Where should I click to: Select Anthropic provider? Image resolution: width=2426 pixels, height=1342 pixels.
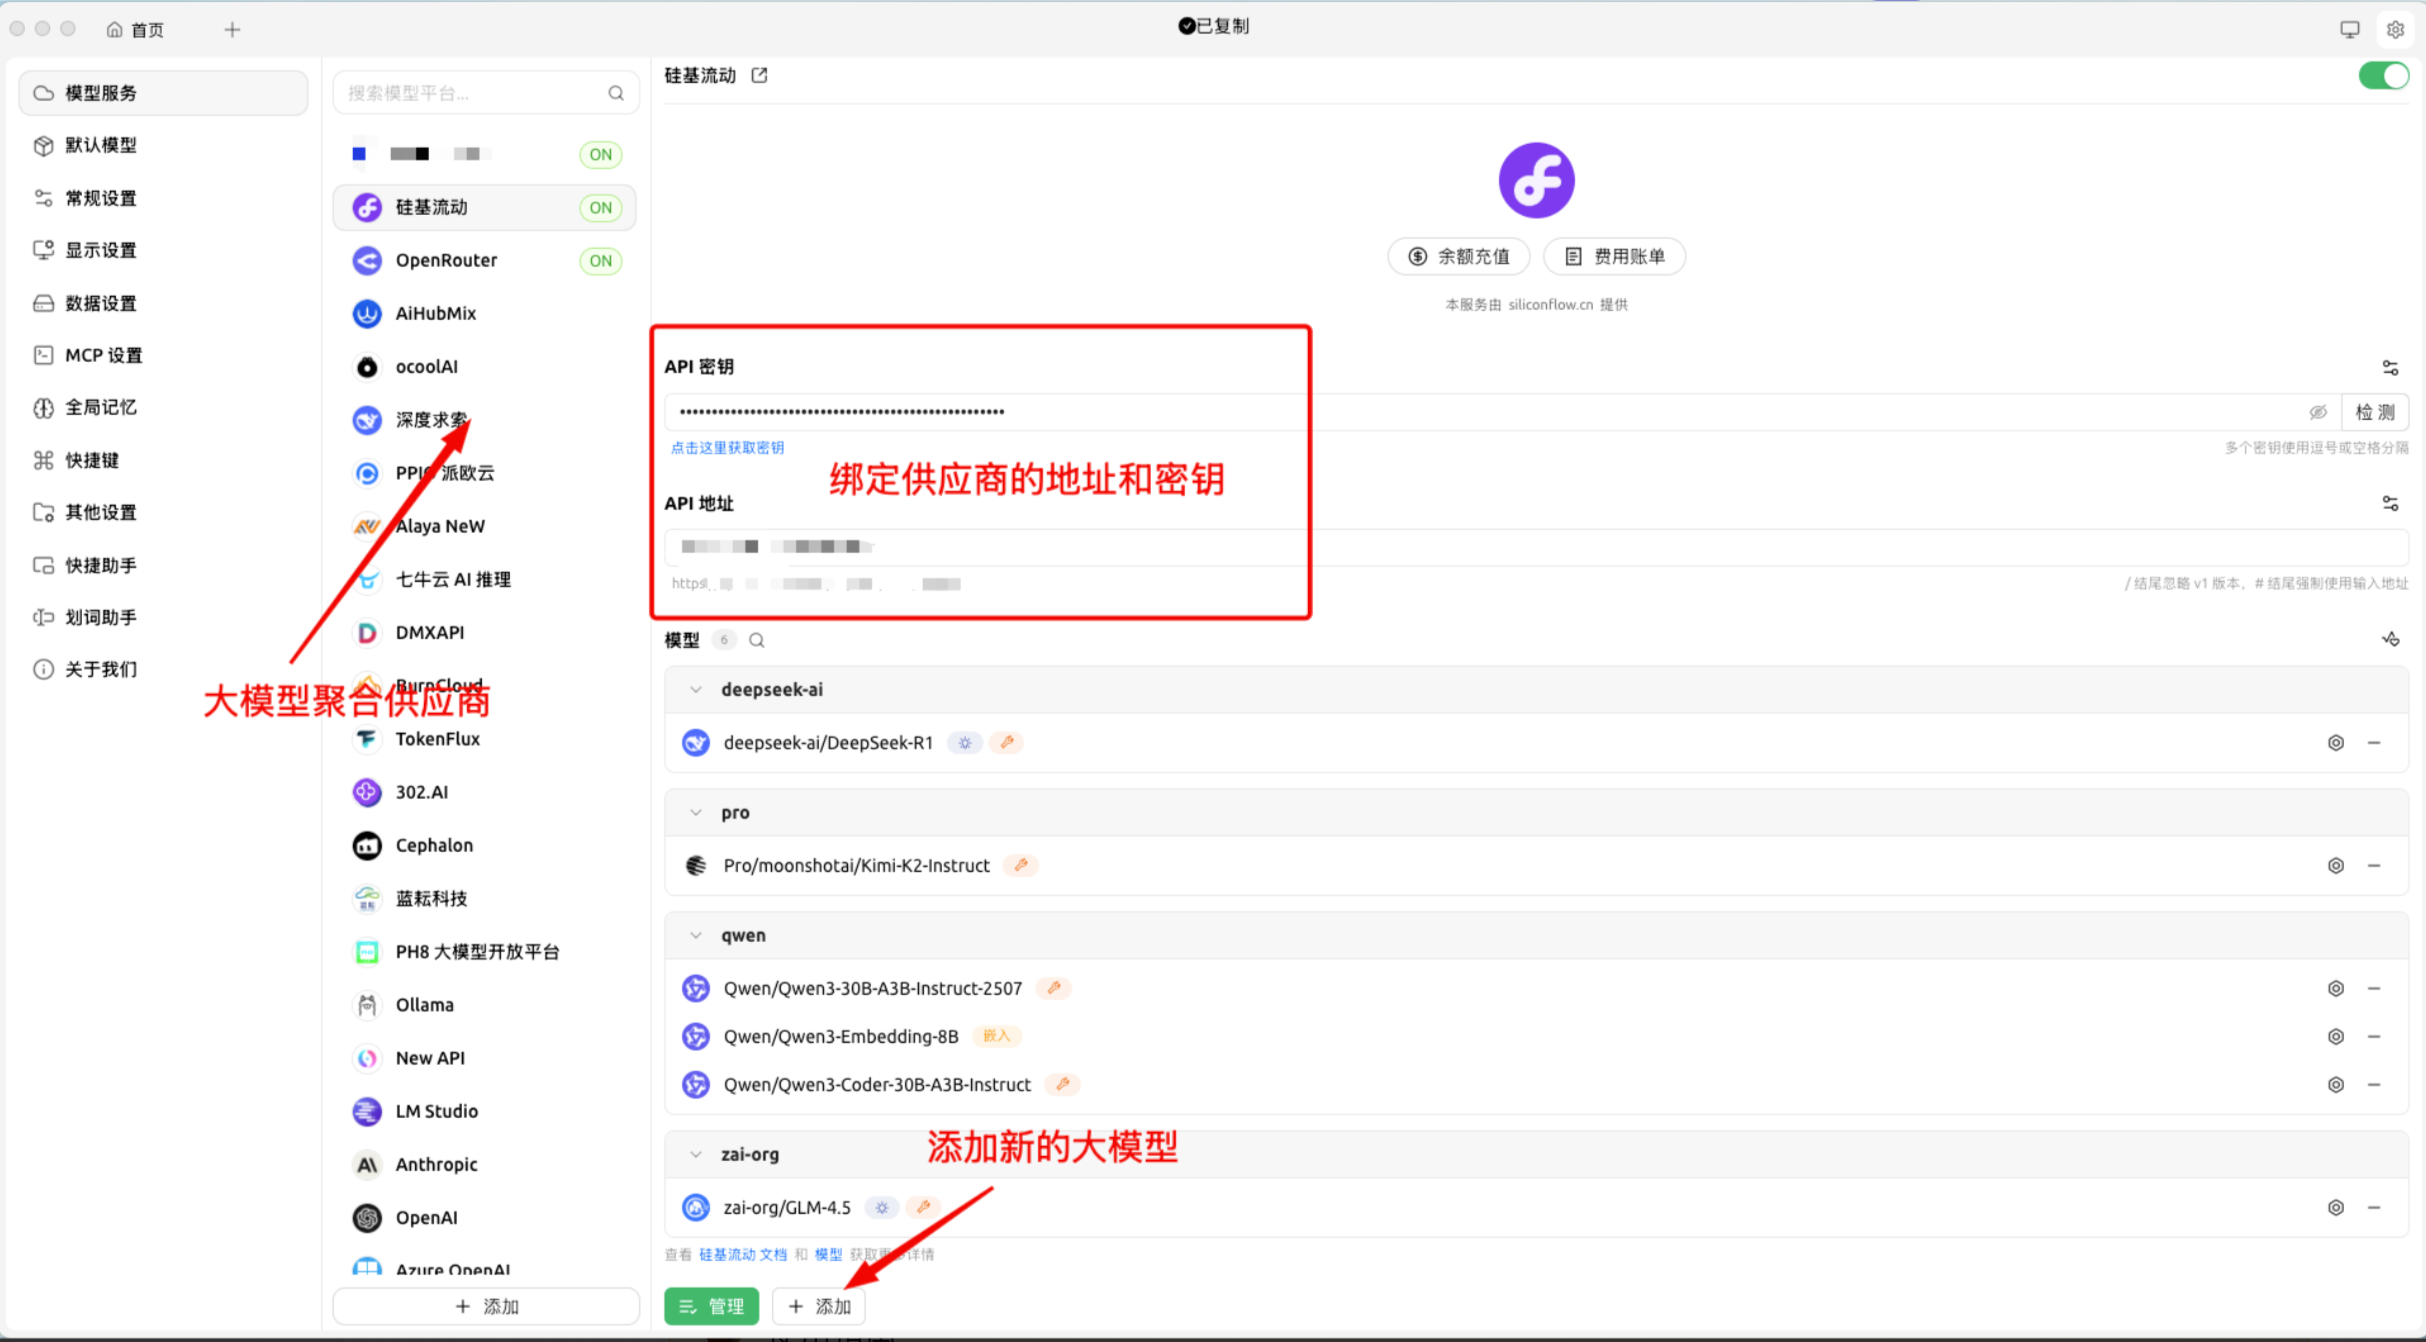[x=485, y=1165]
